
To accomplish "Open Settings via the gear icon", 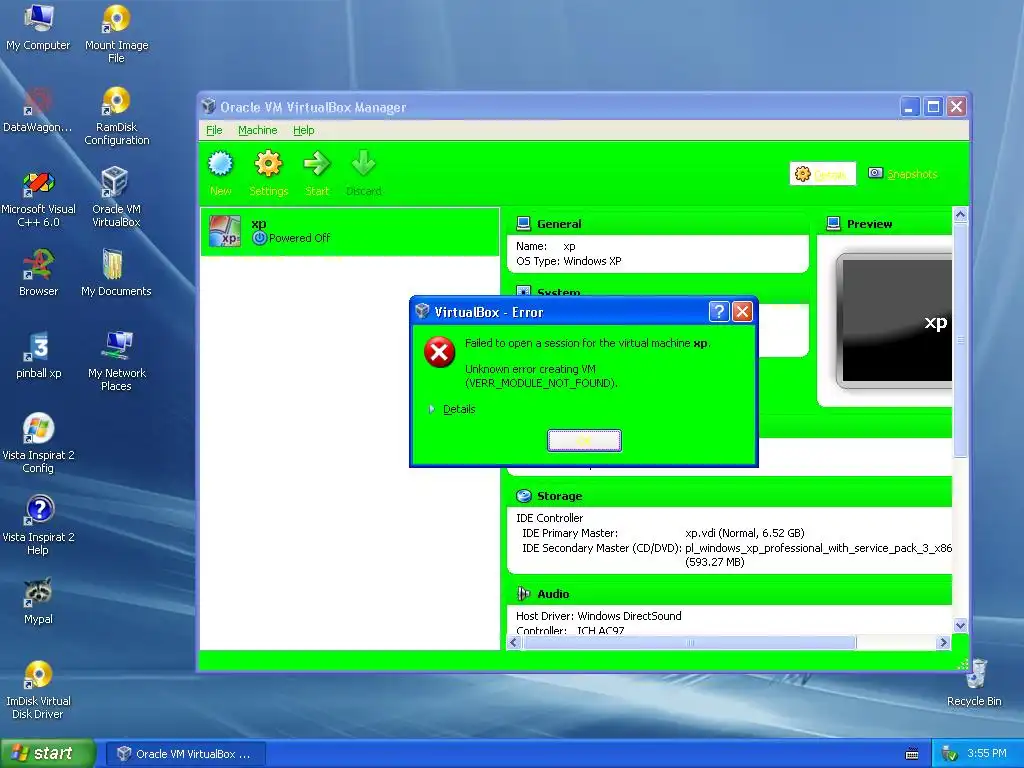I will point(268,164).
